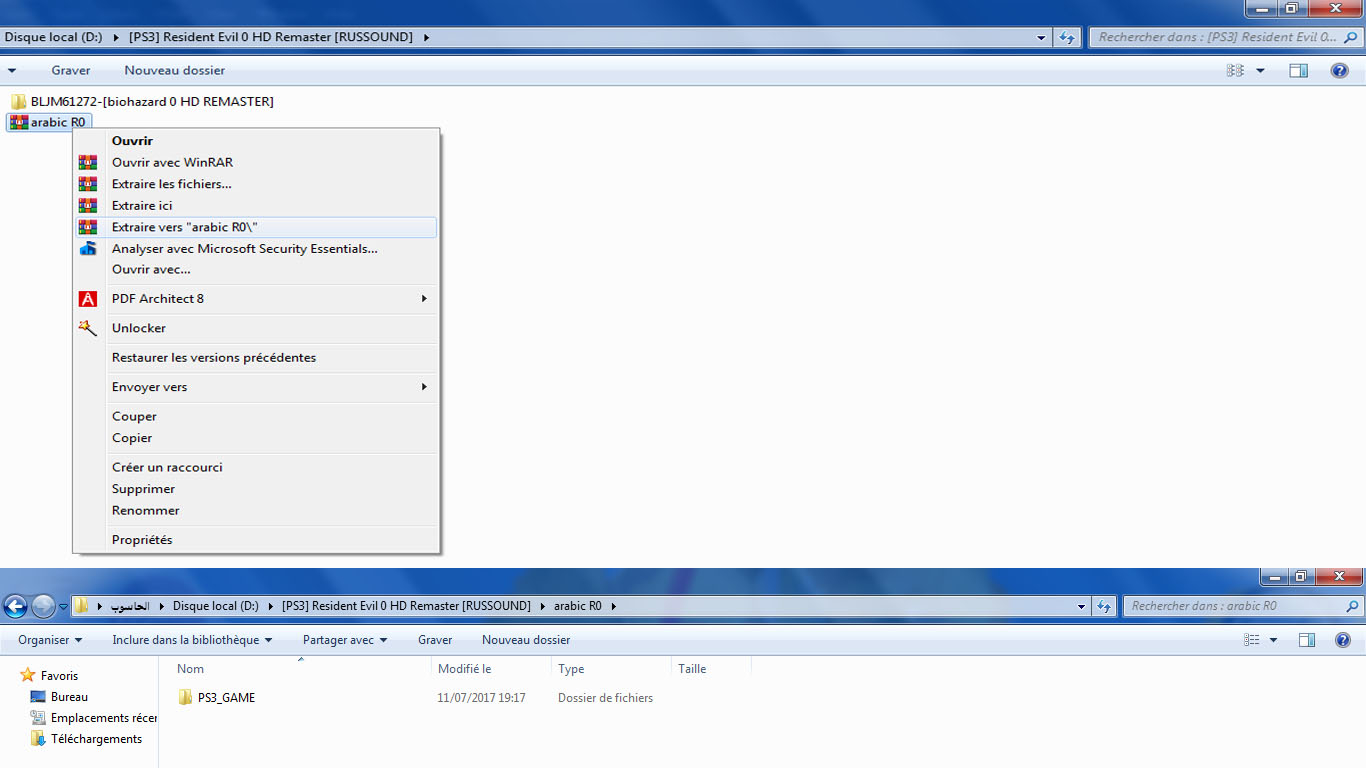Toggle the preview pane icon in lower window
Screen dimensions: 1366x768
tap(1306, 640)
